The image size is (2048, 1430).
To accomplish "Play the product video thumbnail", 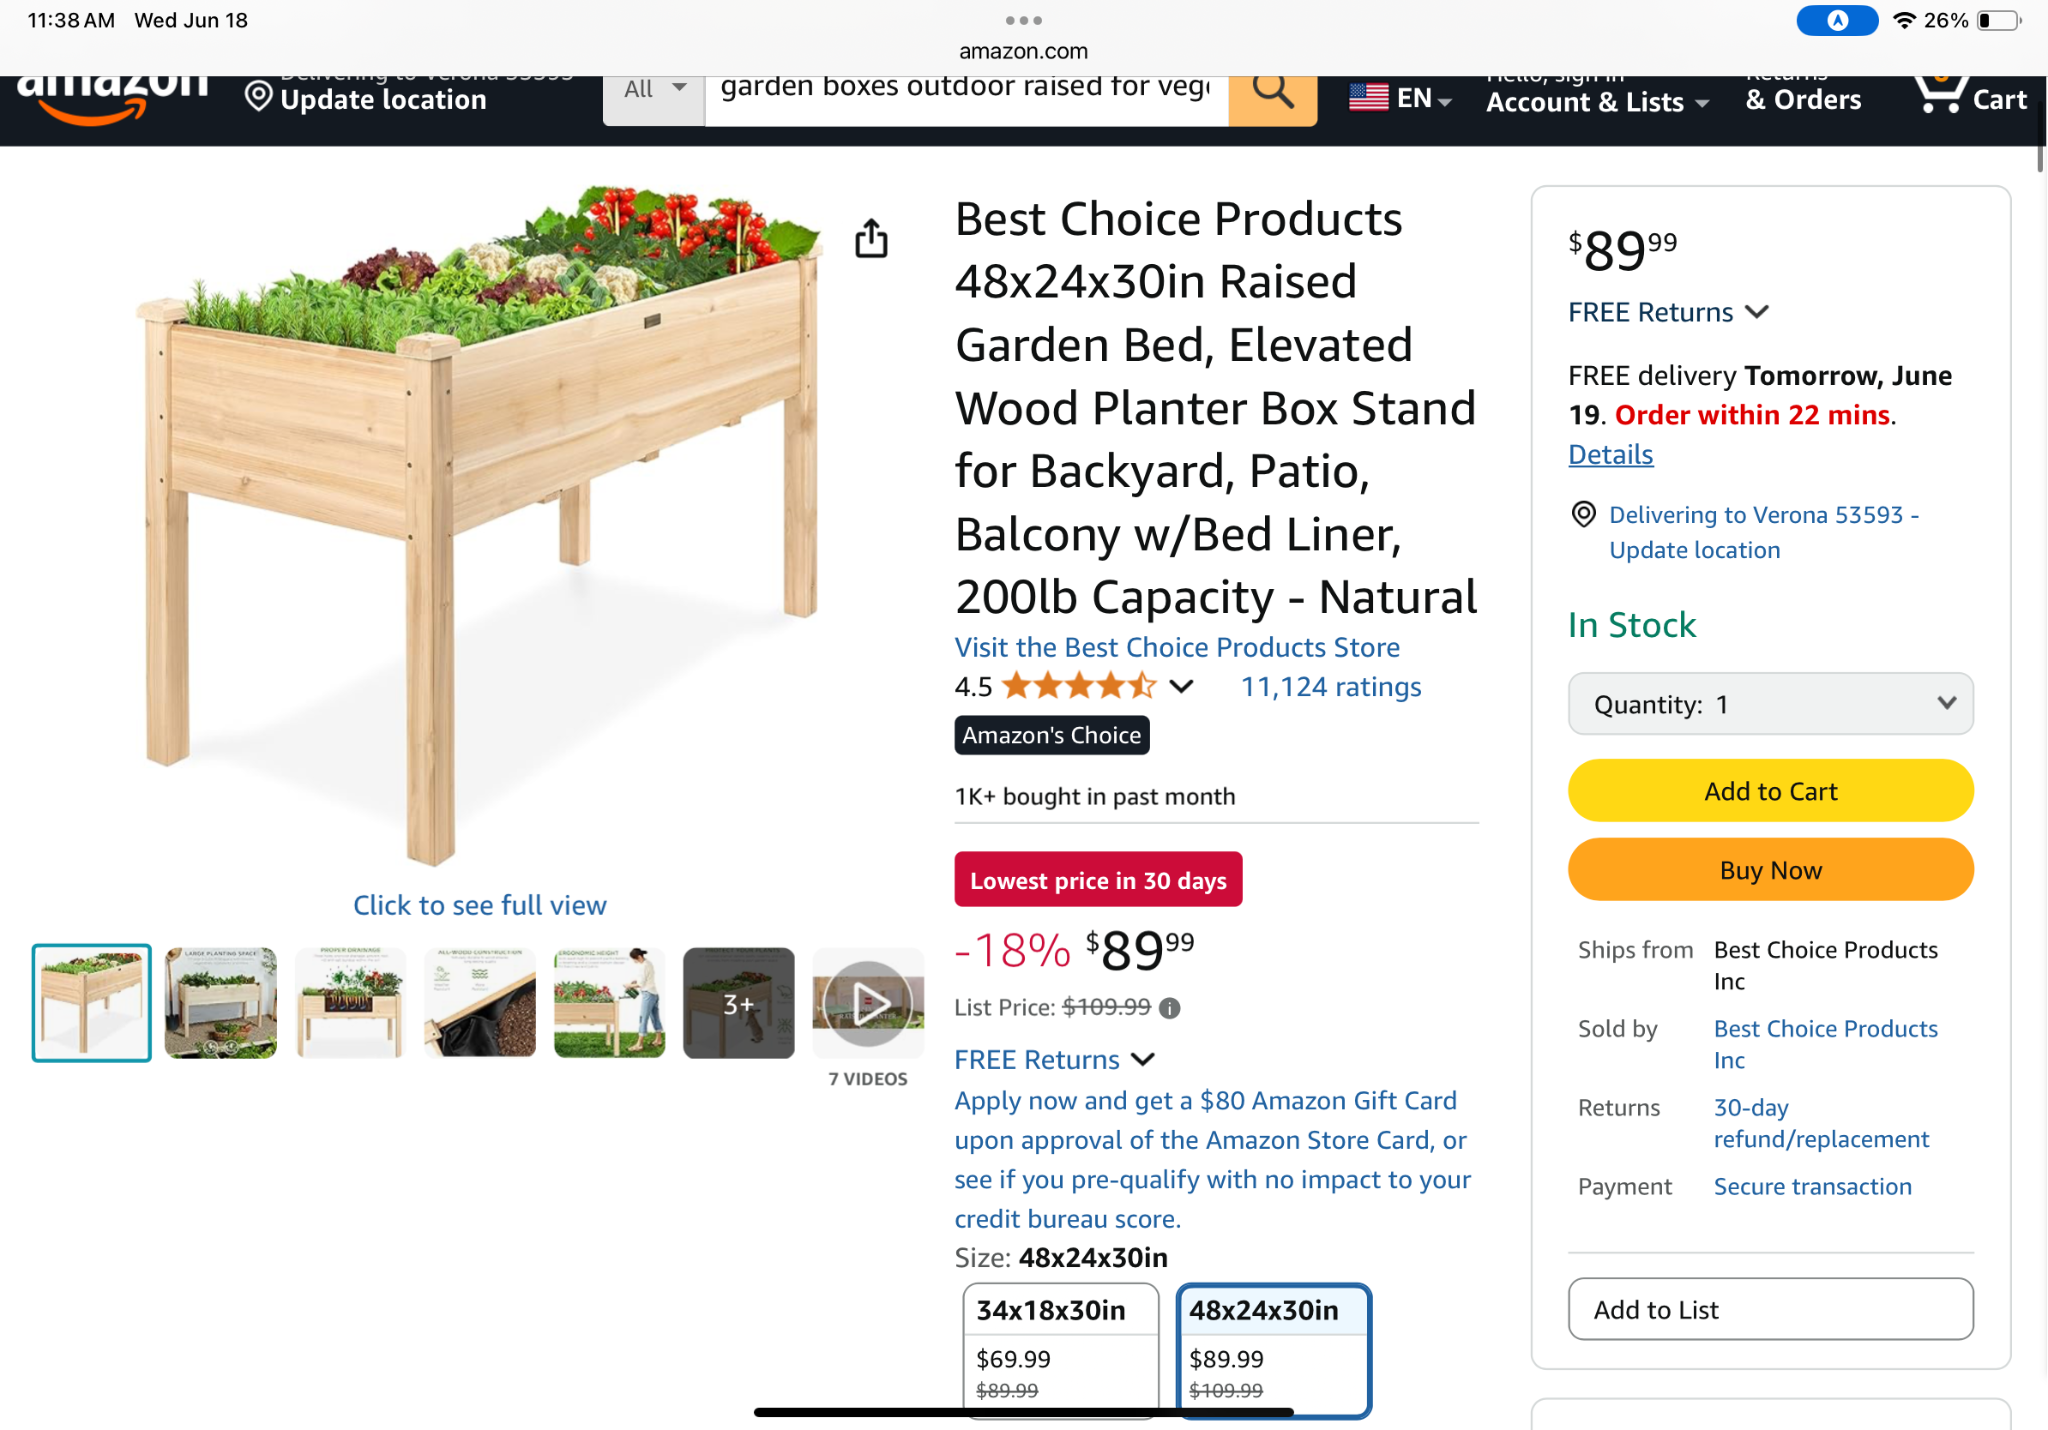I will tap(868, 1003).
